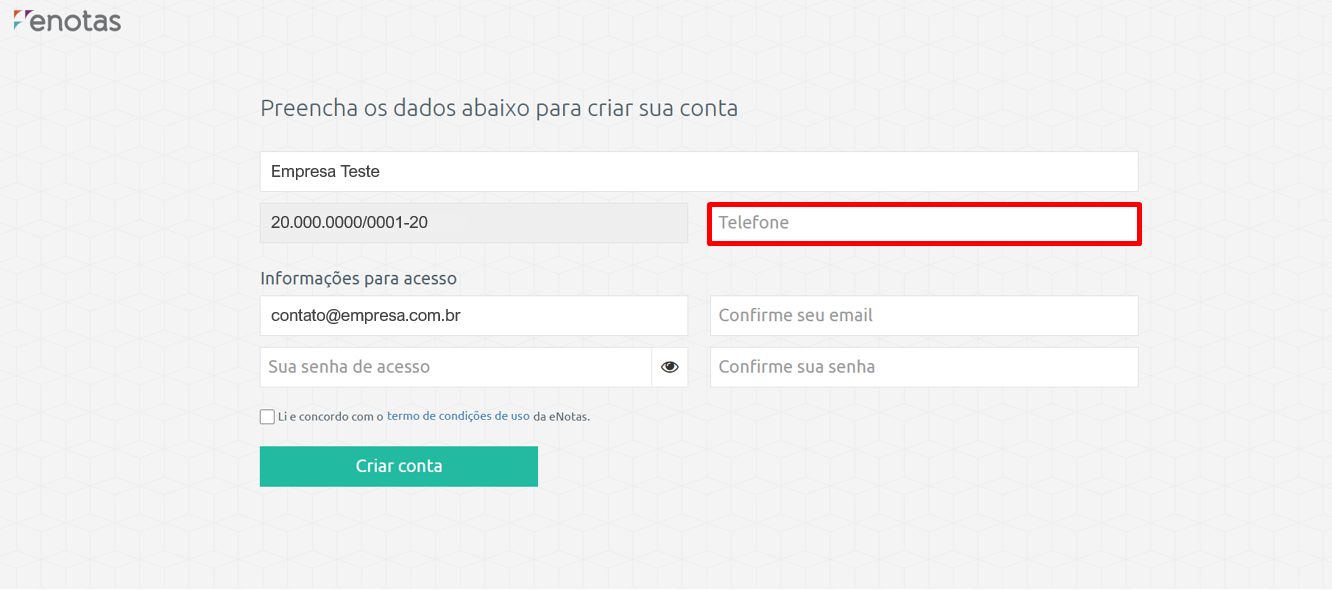Screen dimensions: 1332x590
Task: Click the Criar conta button
Action: 399,466
